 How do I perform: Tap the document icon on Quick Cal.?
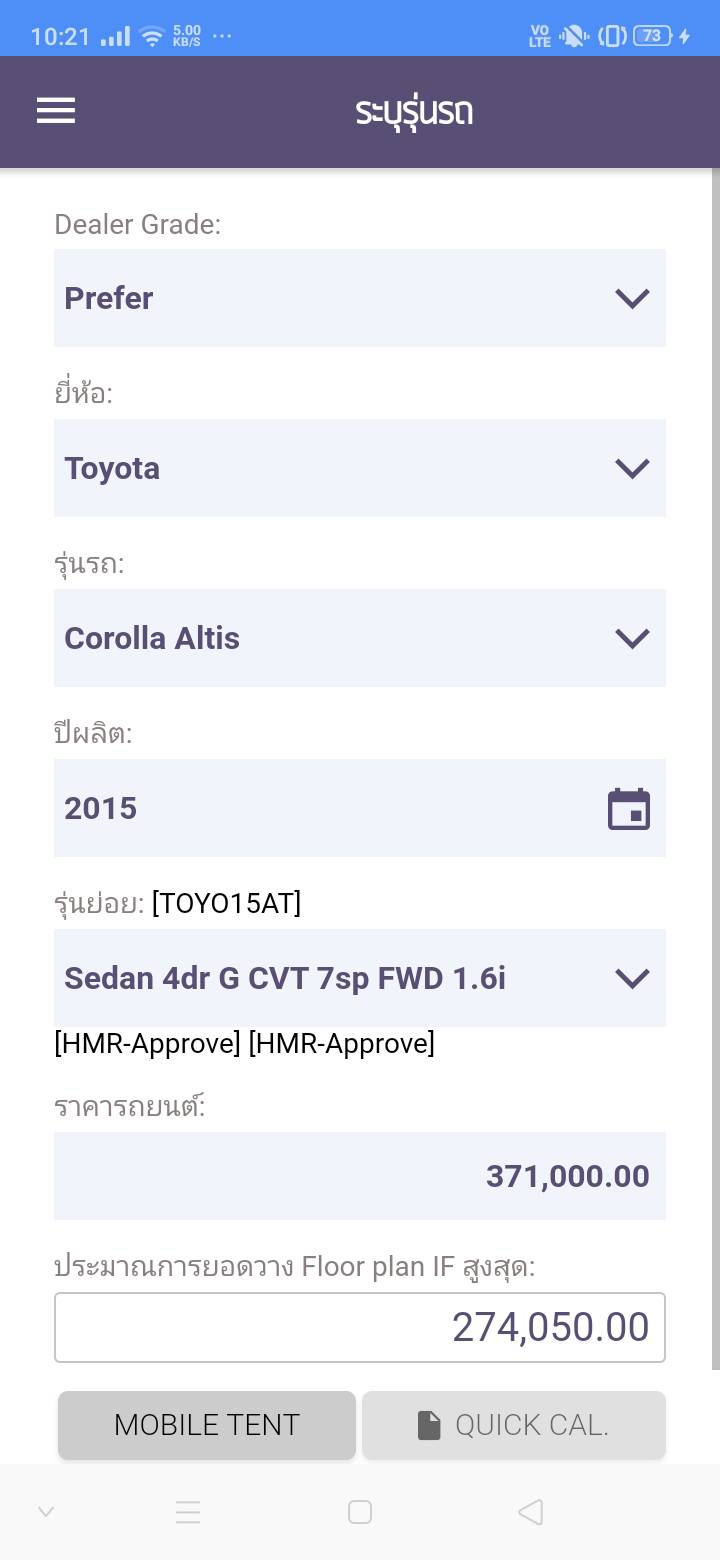point(429,1425)
